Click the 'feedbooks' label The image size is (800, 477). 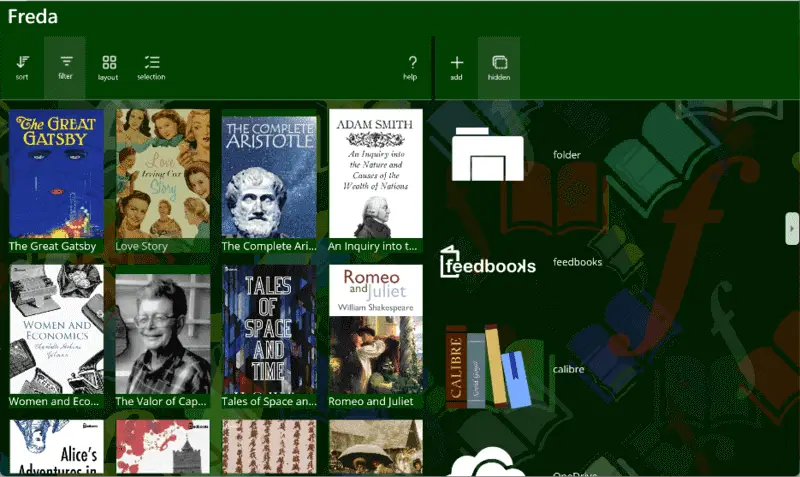tap(577, 262)
